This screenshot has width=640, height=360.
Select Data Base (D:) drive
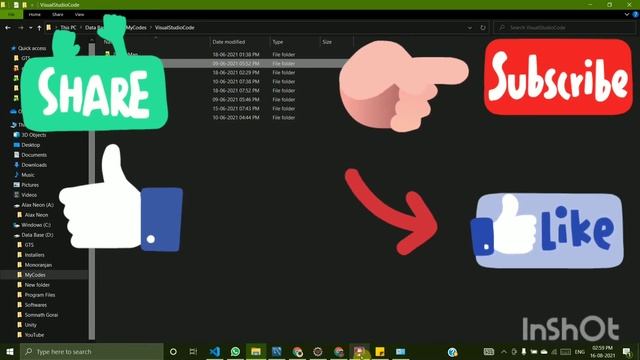coord(37,235)
